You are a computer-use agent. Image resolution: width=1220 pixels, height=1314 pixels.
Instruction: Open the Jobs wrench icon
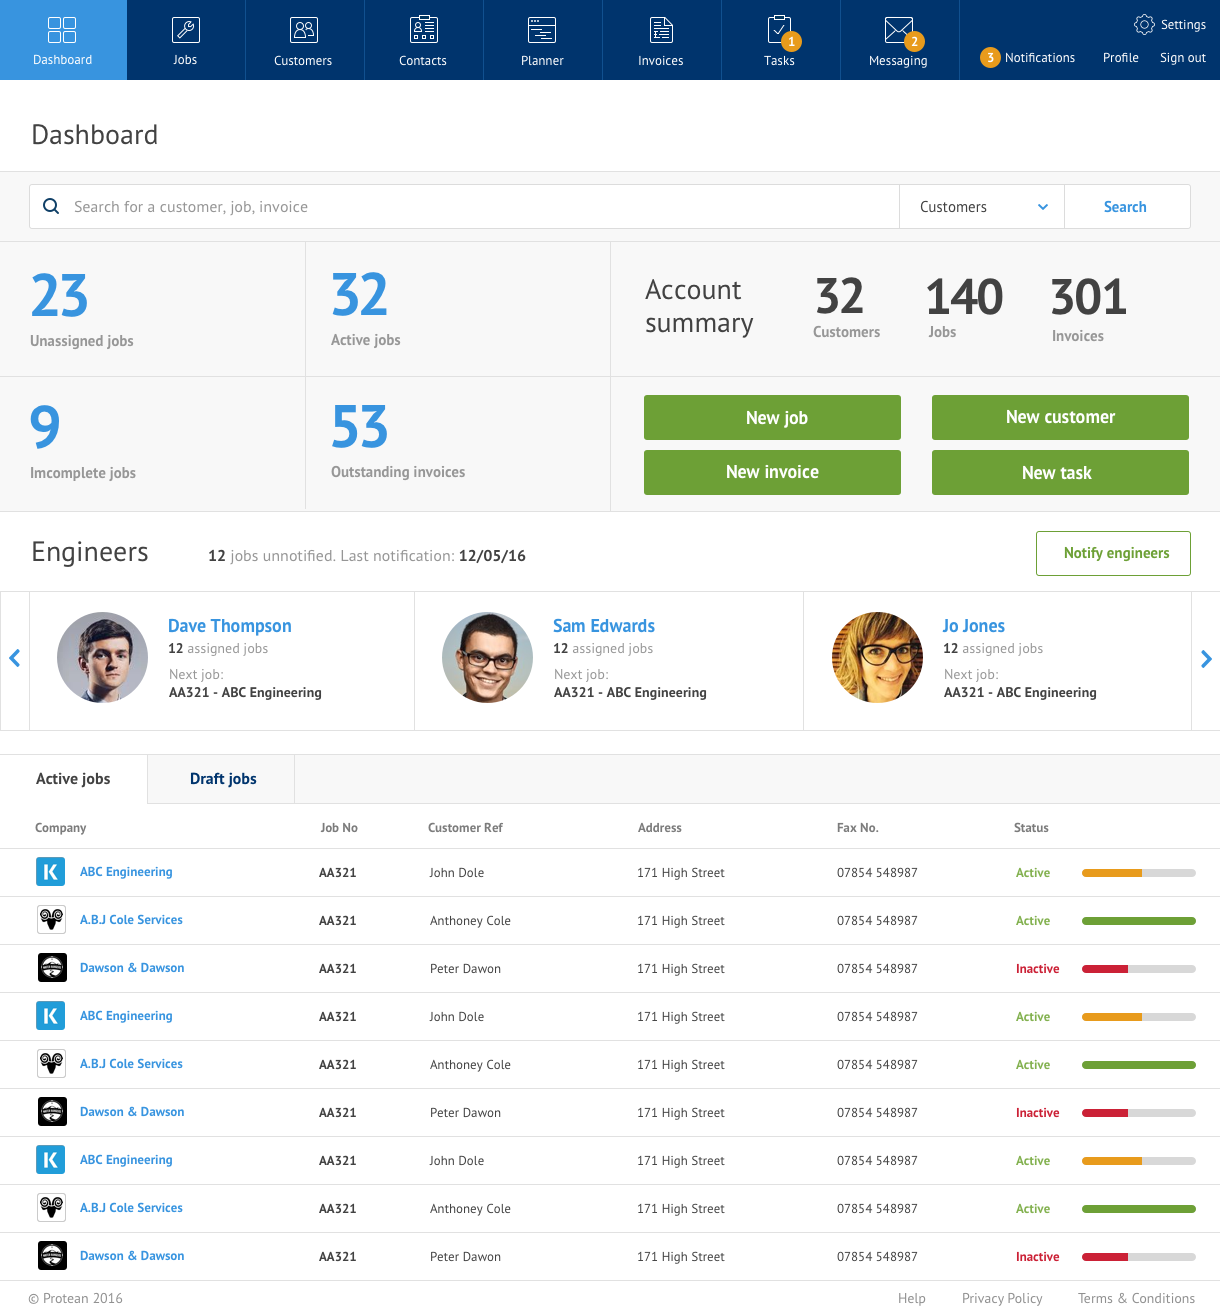pyautogui.click(x=185, y=30)
